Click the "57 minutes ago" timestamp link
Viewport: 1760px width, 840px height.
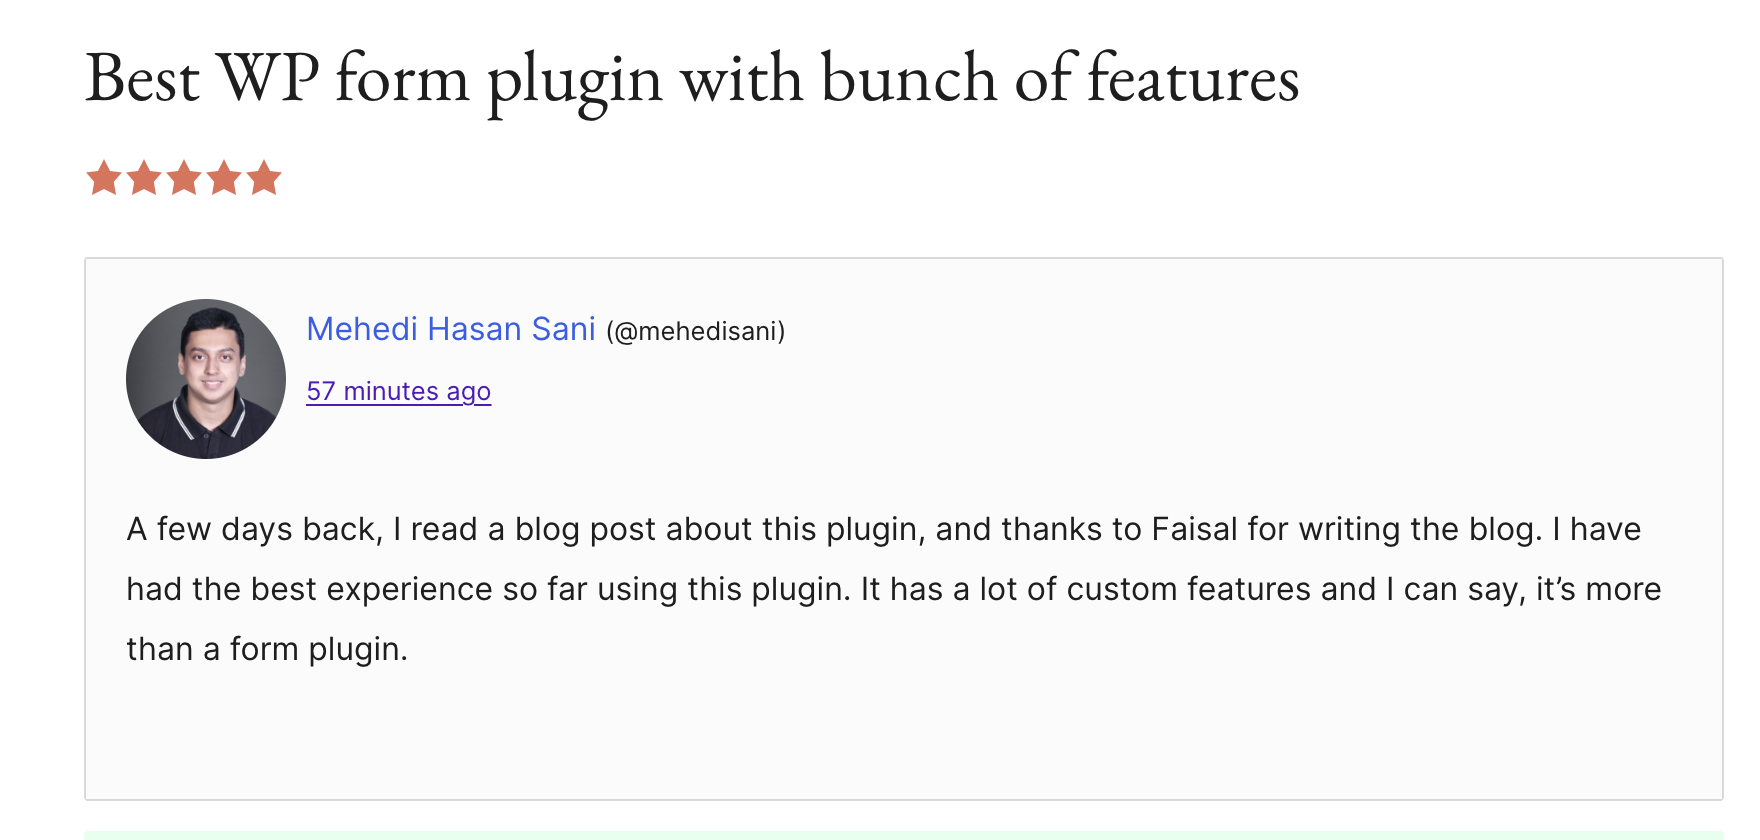pos(398,391)
